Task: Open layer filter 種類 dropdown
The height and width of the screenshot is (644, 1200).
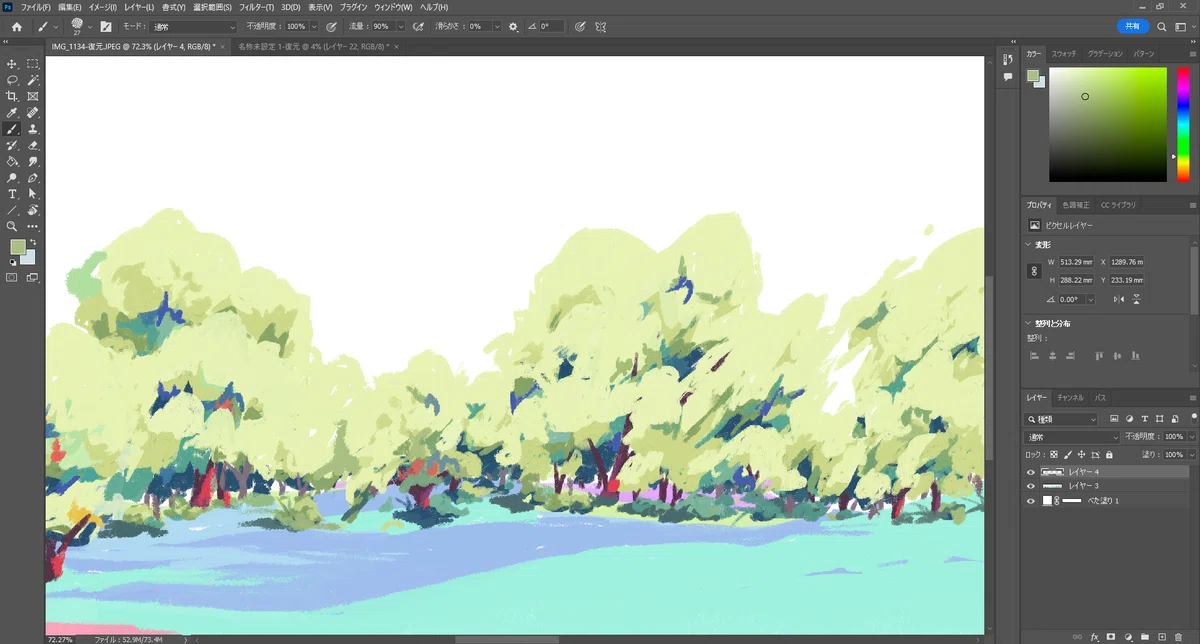Action: (x=1061, y=419)
